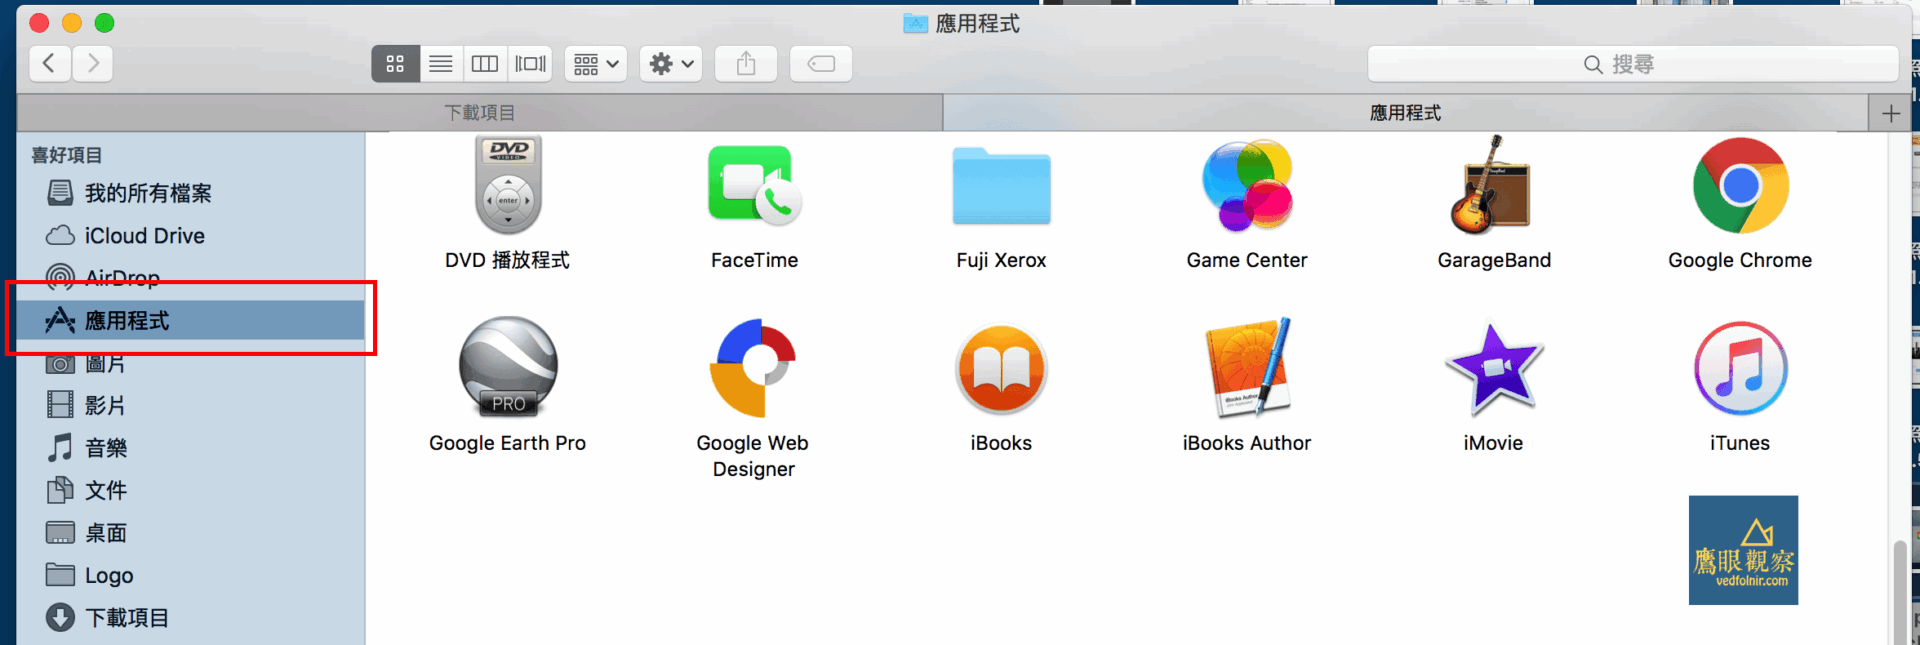Add a new Finder tab
Image resolution: width=1920 pixels, height=645 pixels.
(x=1890, y=113)
